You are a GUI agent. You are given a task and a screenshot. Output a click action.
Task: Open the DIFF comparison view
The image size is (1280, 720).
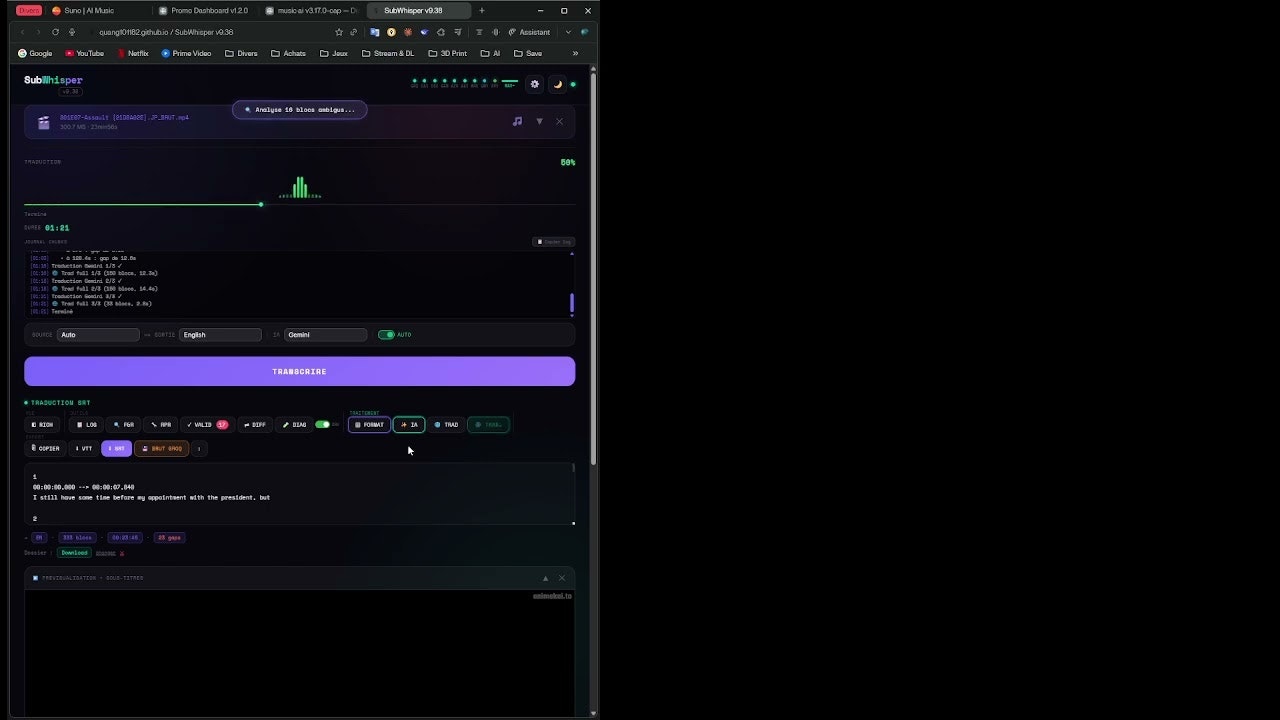point(255,424)
